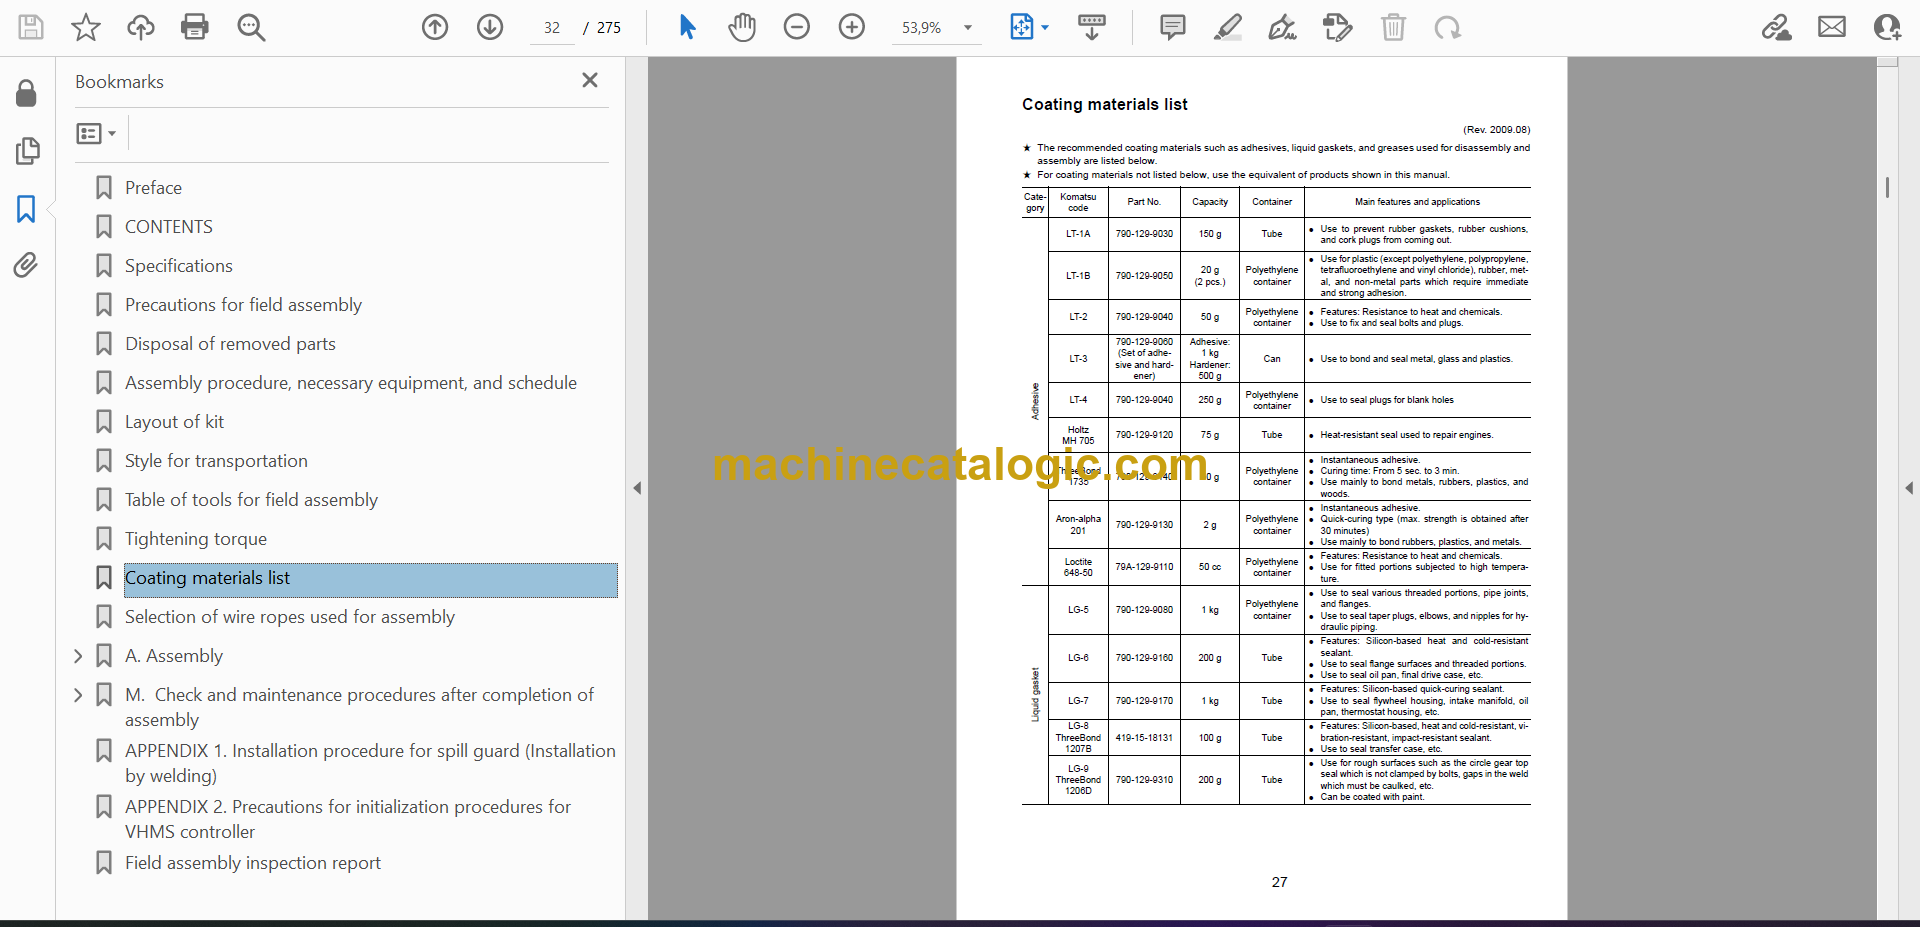The image size is (1920, 927).
Task: Click the 'Main features and applications' header
Action: 1417,202
